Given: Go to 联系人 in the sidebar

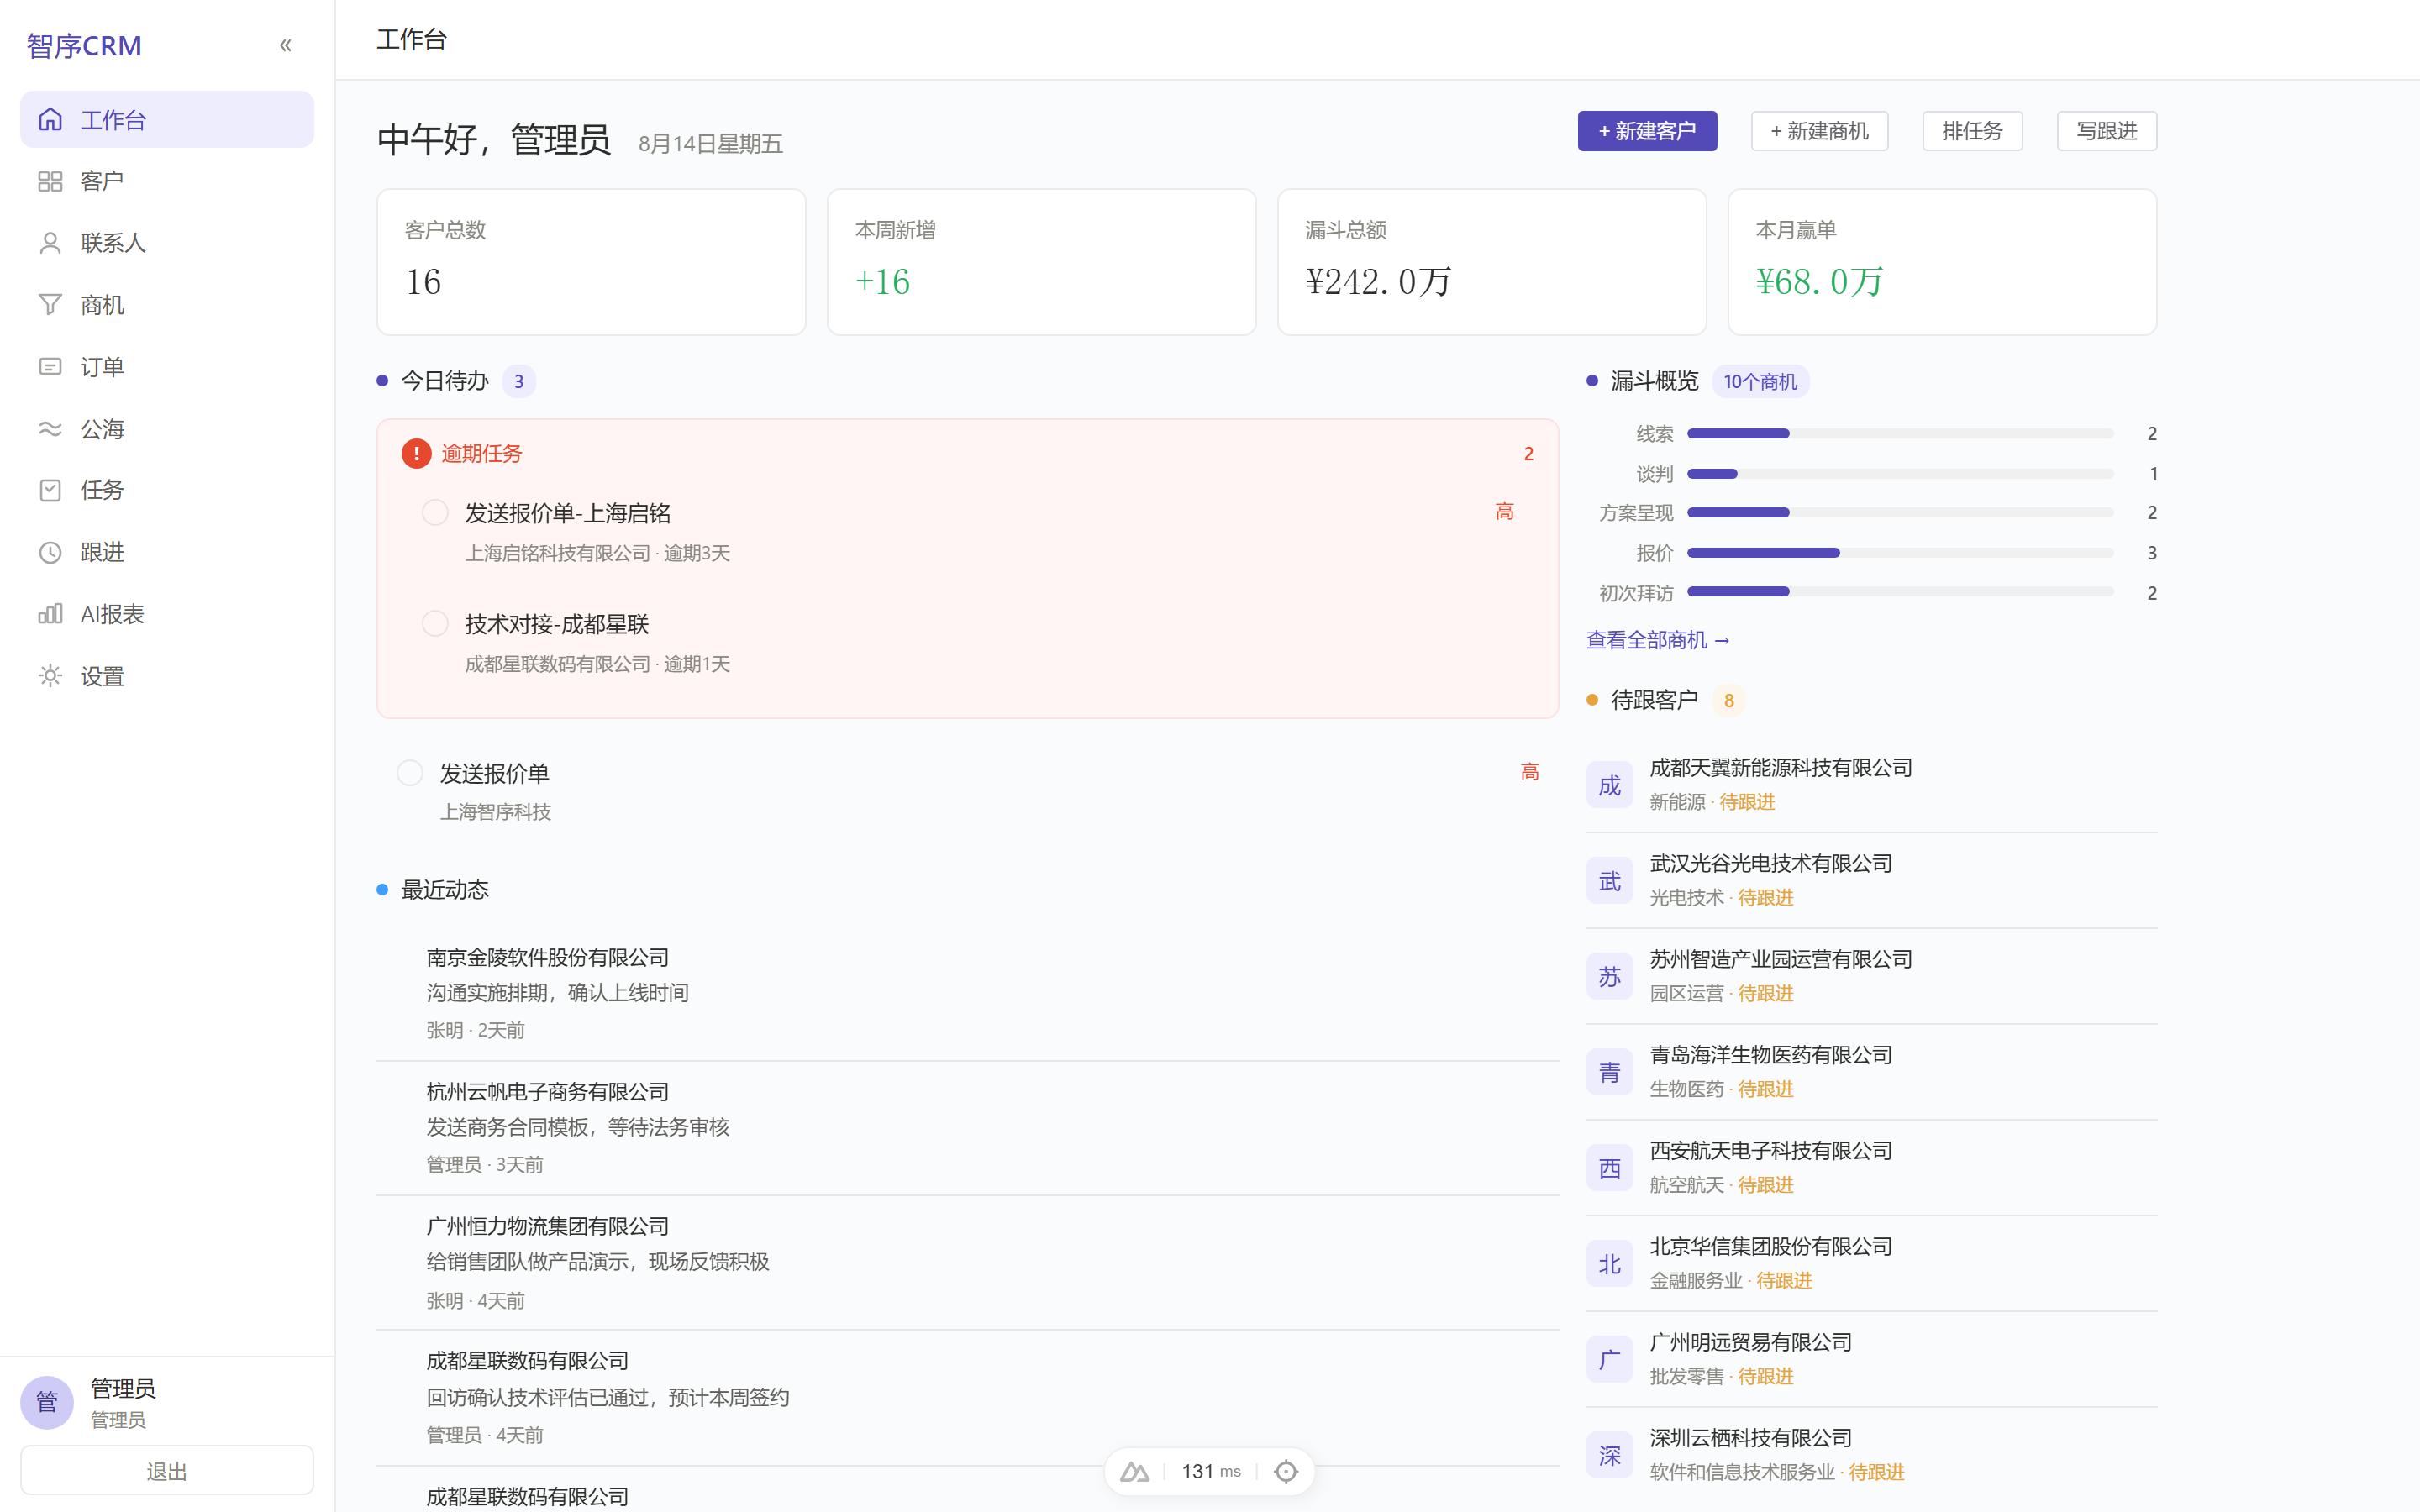Looking at the screenshot, I should coord(167,243).
